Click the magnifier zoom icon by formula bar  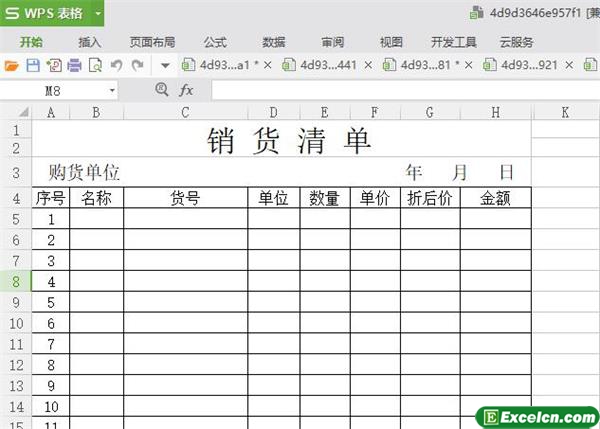[x=162, y=90]
